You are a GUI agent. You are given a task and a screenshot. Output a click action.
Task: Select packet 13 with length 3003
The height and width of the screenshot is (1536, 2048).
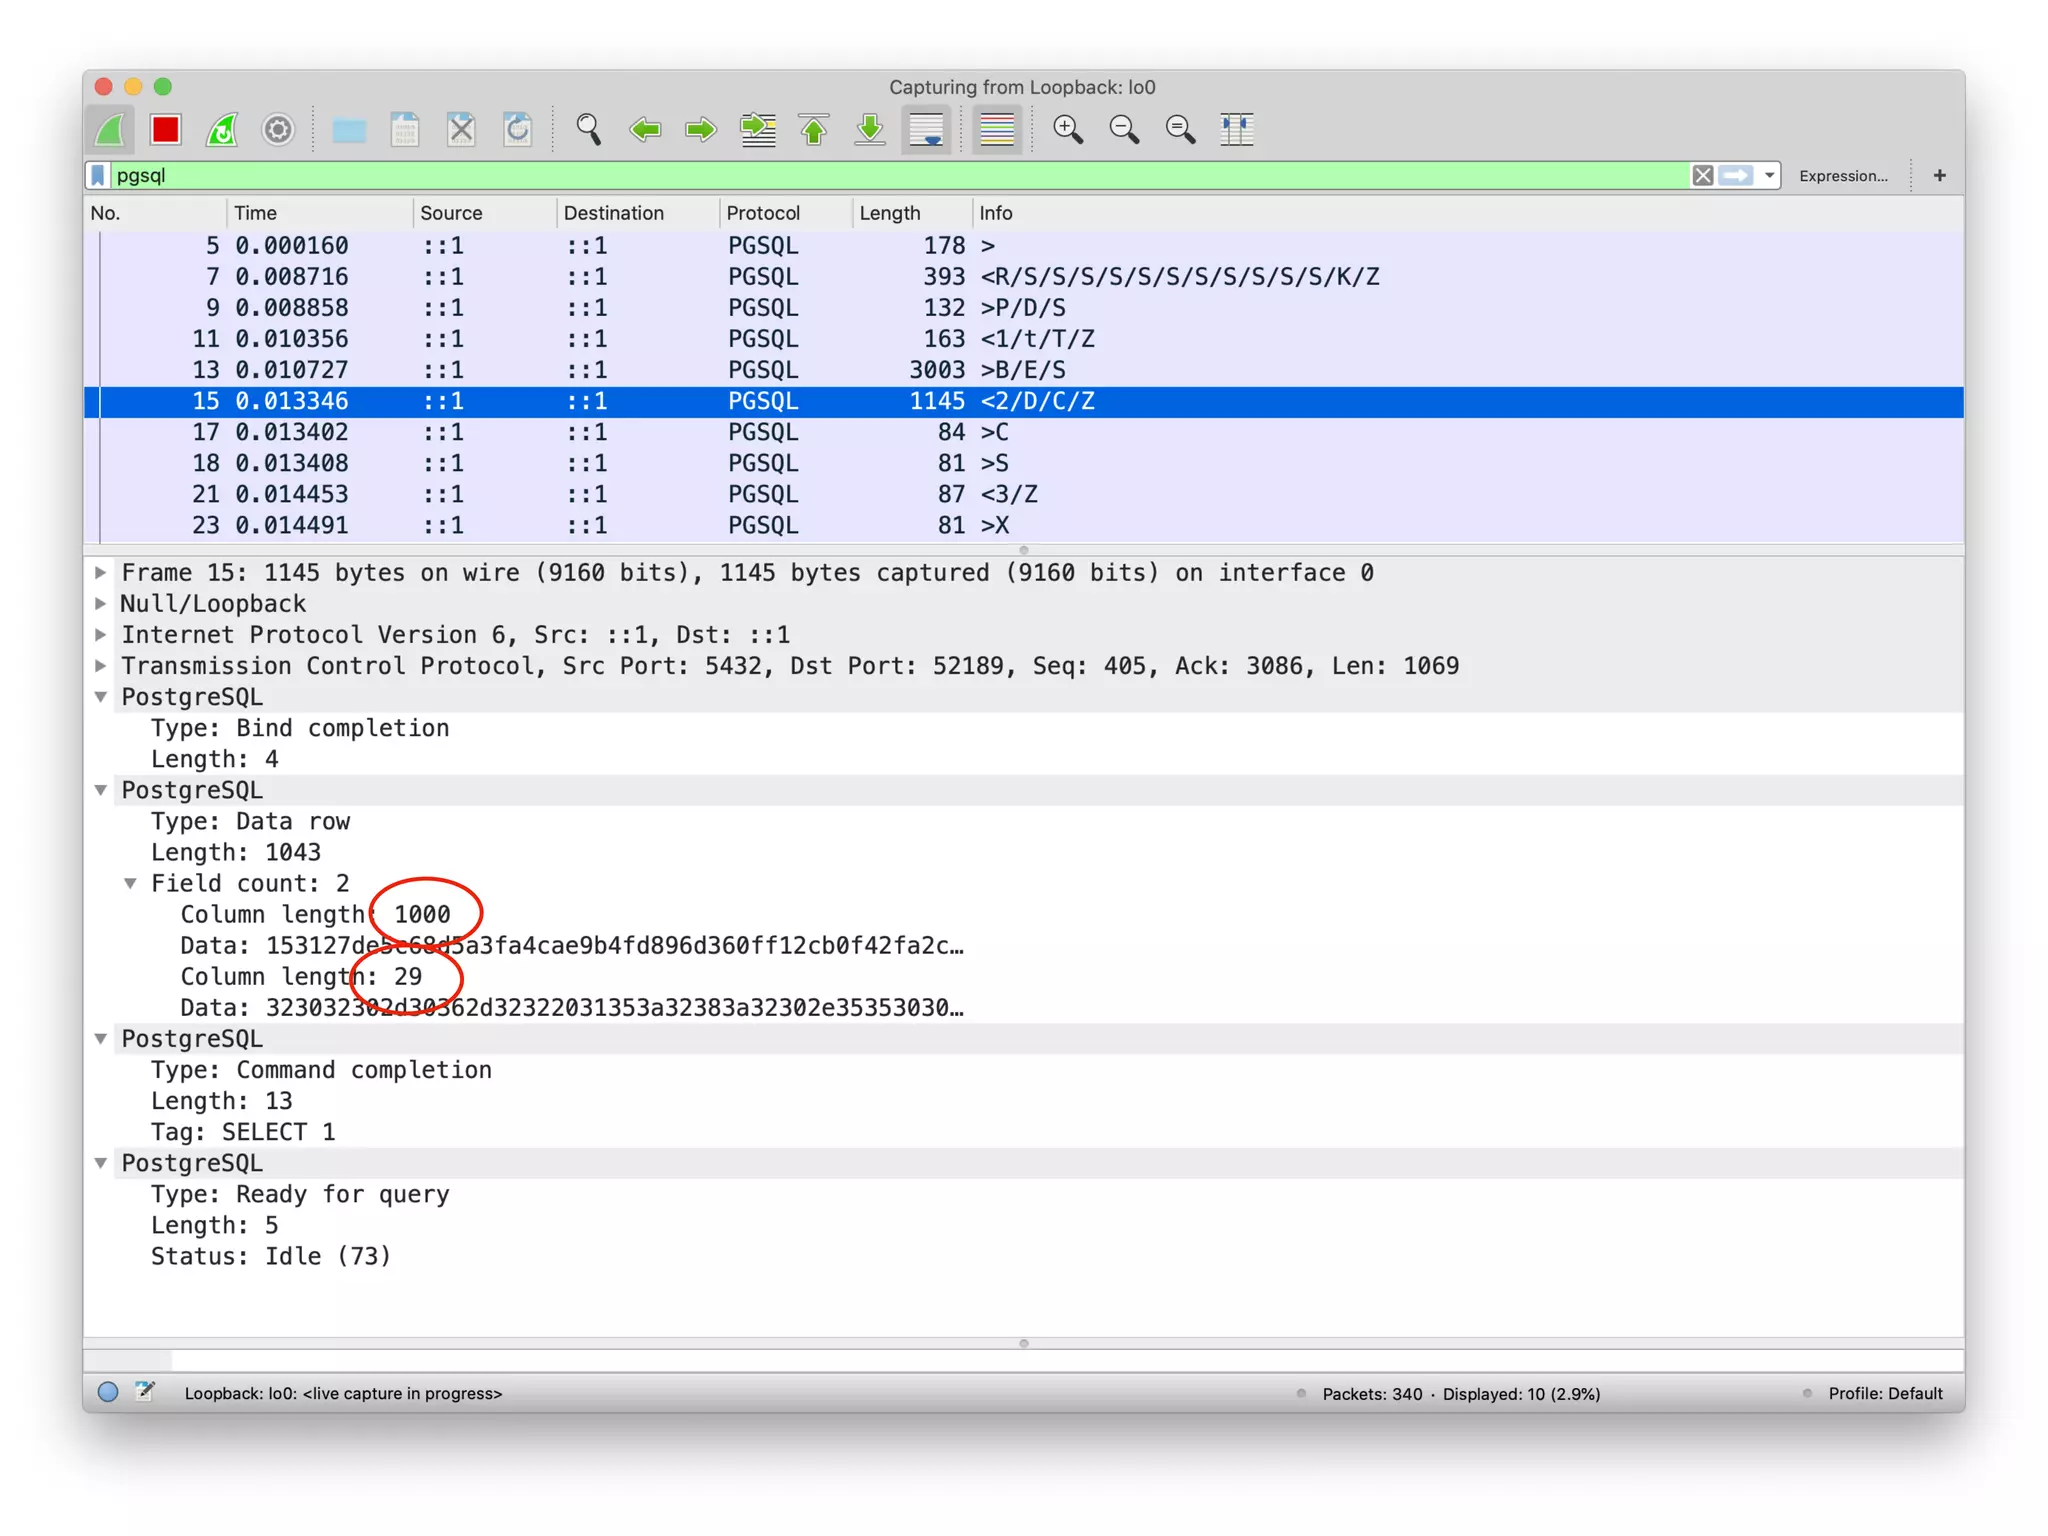(x=1024, y=370)
